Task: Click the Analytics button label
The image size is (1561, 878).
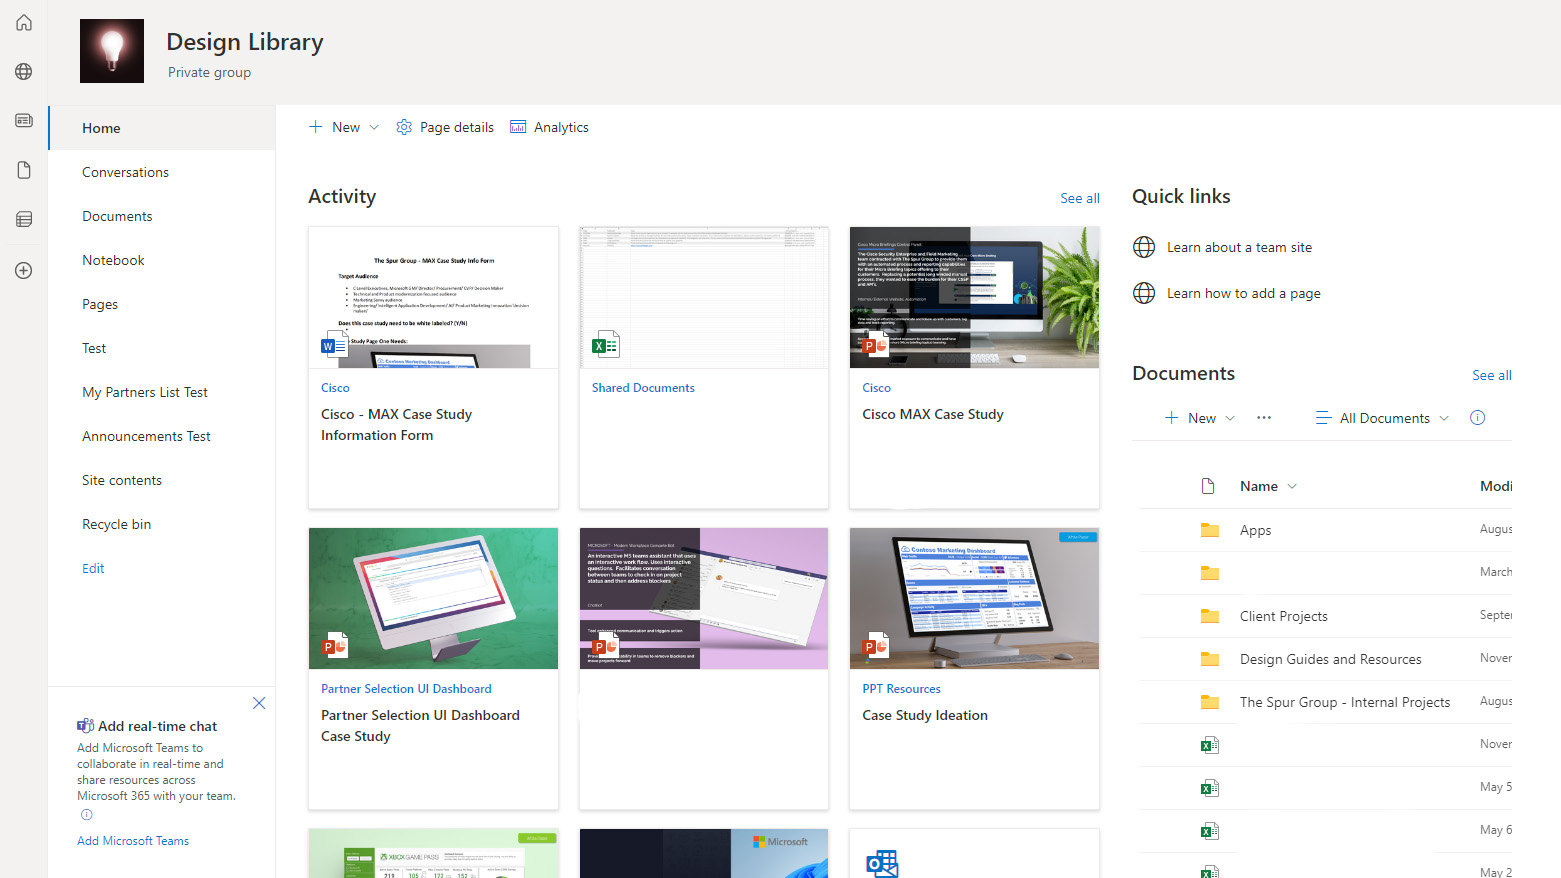Action: (x=561, y=127)
